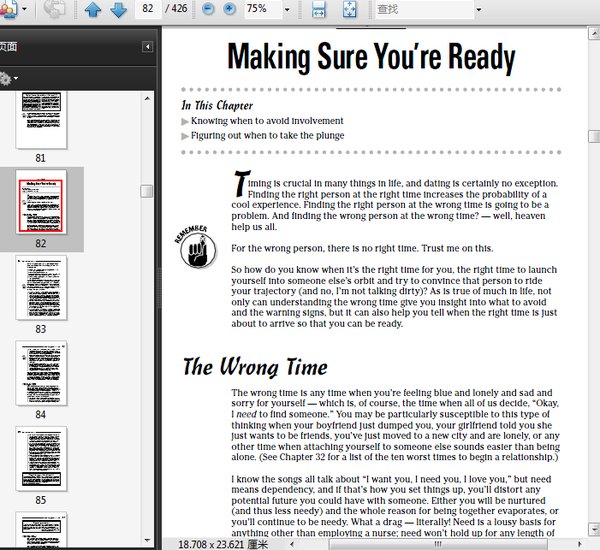Open page 83 thumbnail

[x=41, y=288]
